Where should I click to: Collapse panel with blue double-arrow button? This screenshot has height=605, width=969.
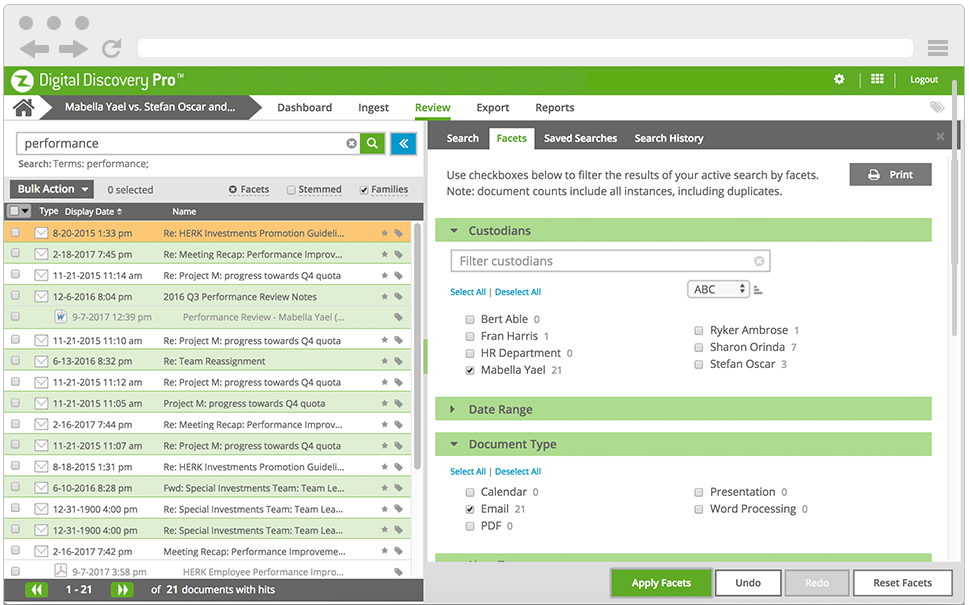(x=403, y=143)
